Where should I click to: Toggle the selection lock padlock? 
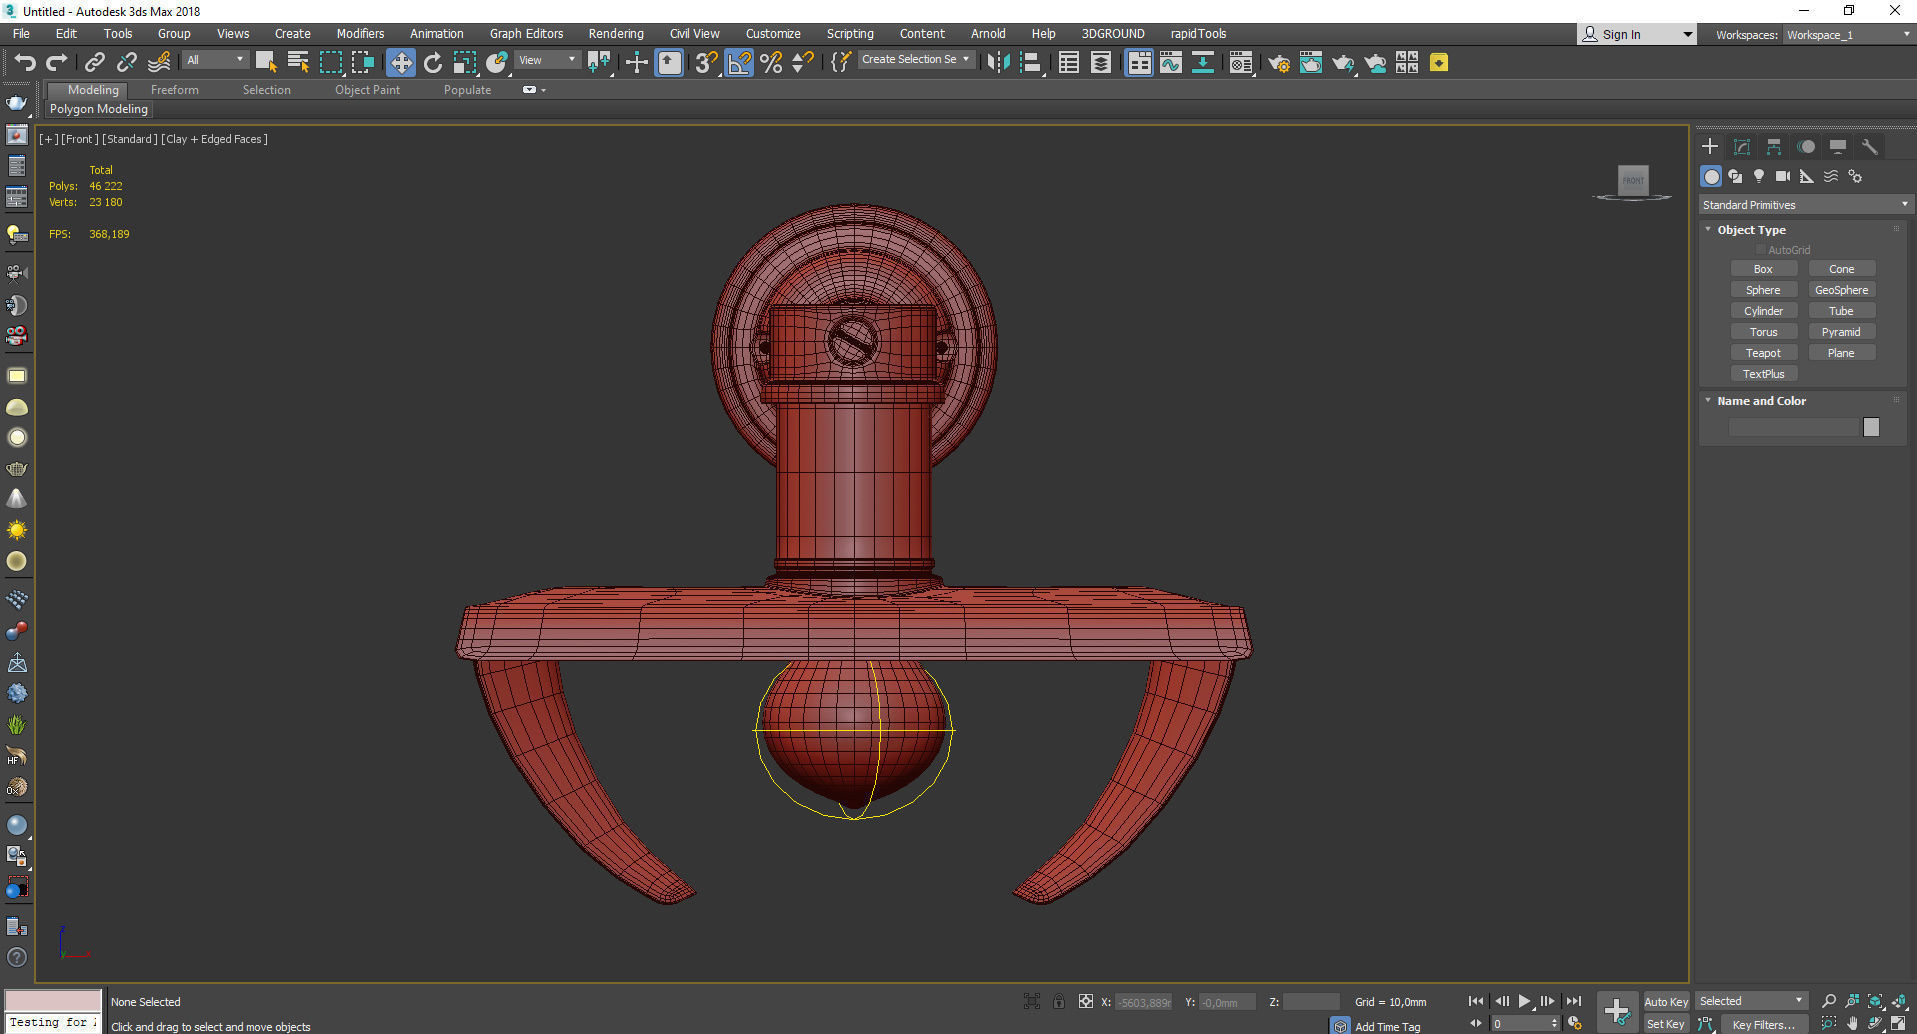click(x=1059, y=1001)
